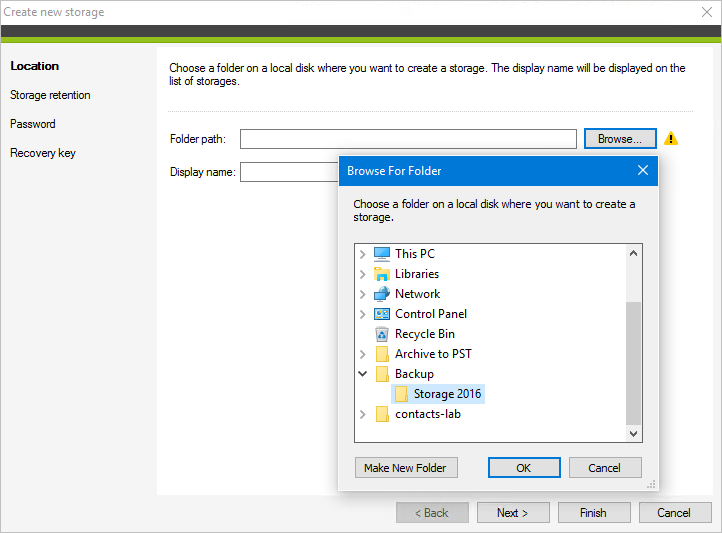This screenshot has width=722, height=533.
Task: Go to the Password step
Action: [x=33, y=124]
